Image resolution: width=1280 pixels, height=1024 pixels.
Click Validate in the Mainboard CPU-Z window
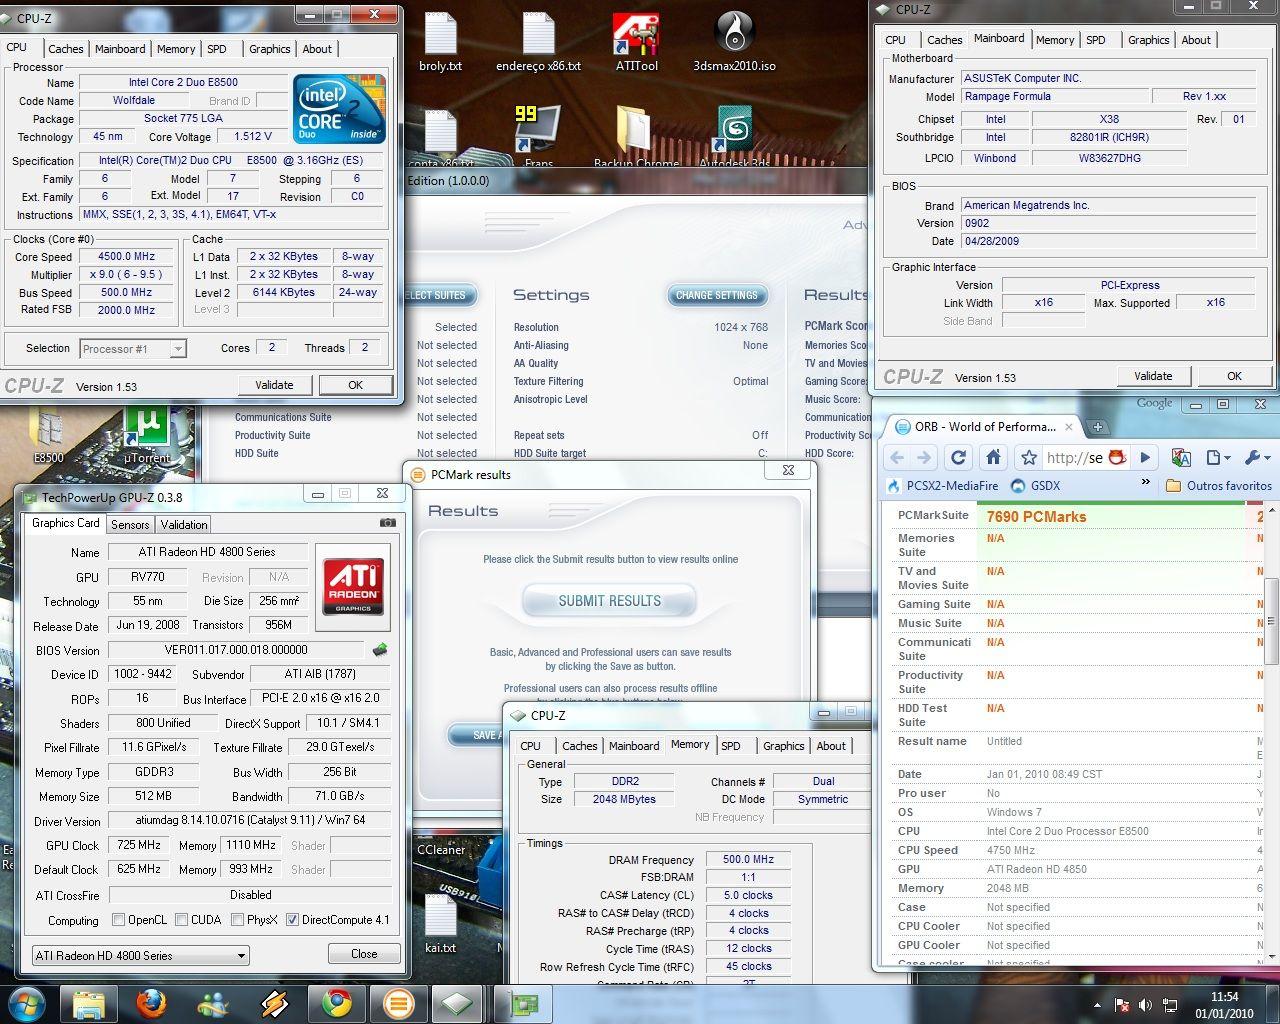(x=1153, y=376)
